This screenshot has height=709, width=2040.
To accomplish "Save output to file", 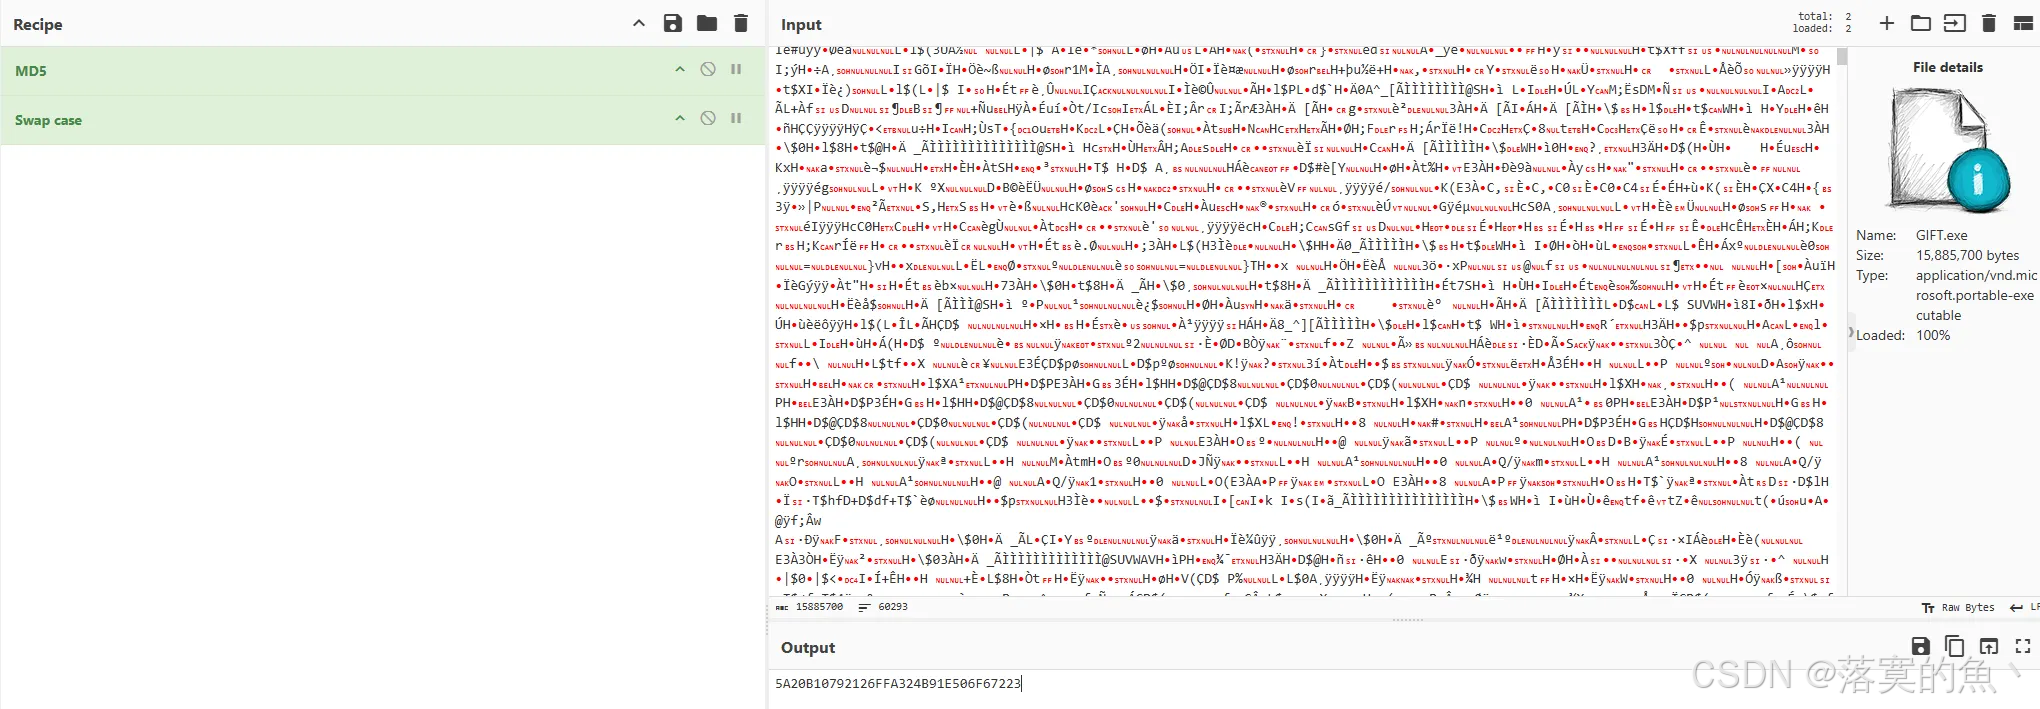I will click(x=1920, y=646).
